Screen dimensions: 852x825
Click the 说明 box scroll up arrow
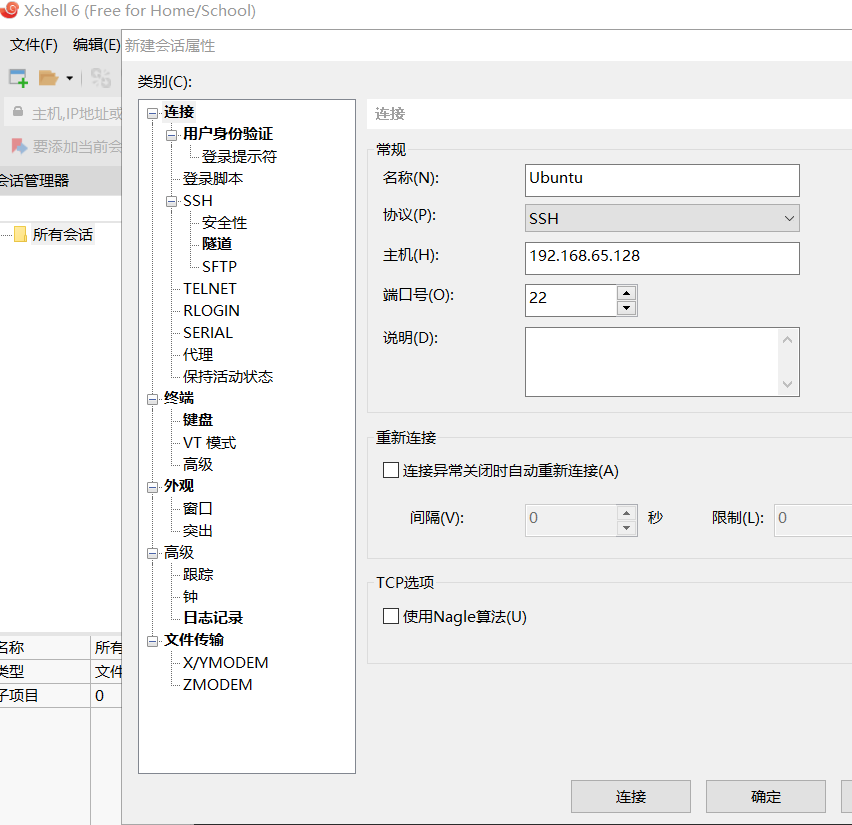pos(787,340)
